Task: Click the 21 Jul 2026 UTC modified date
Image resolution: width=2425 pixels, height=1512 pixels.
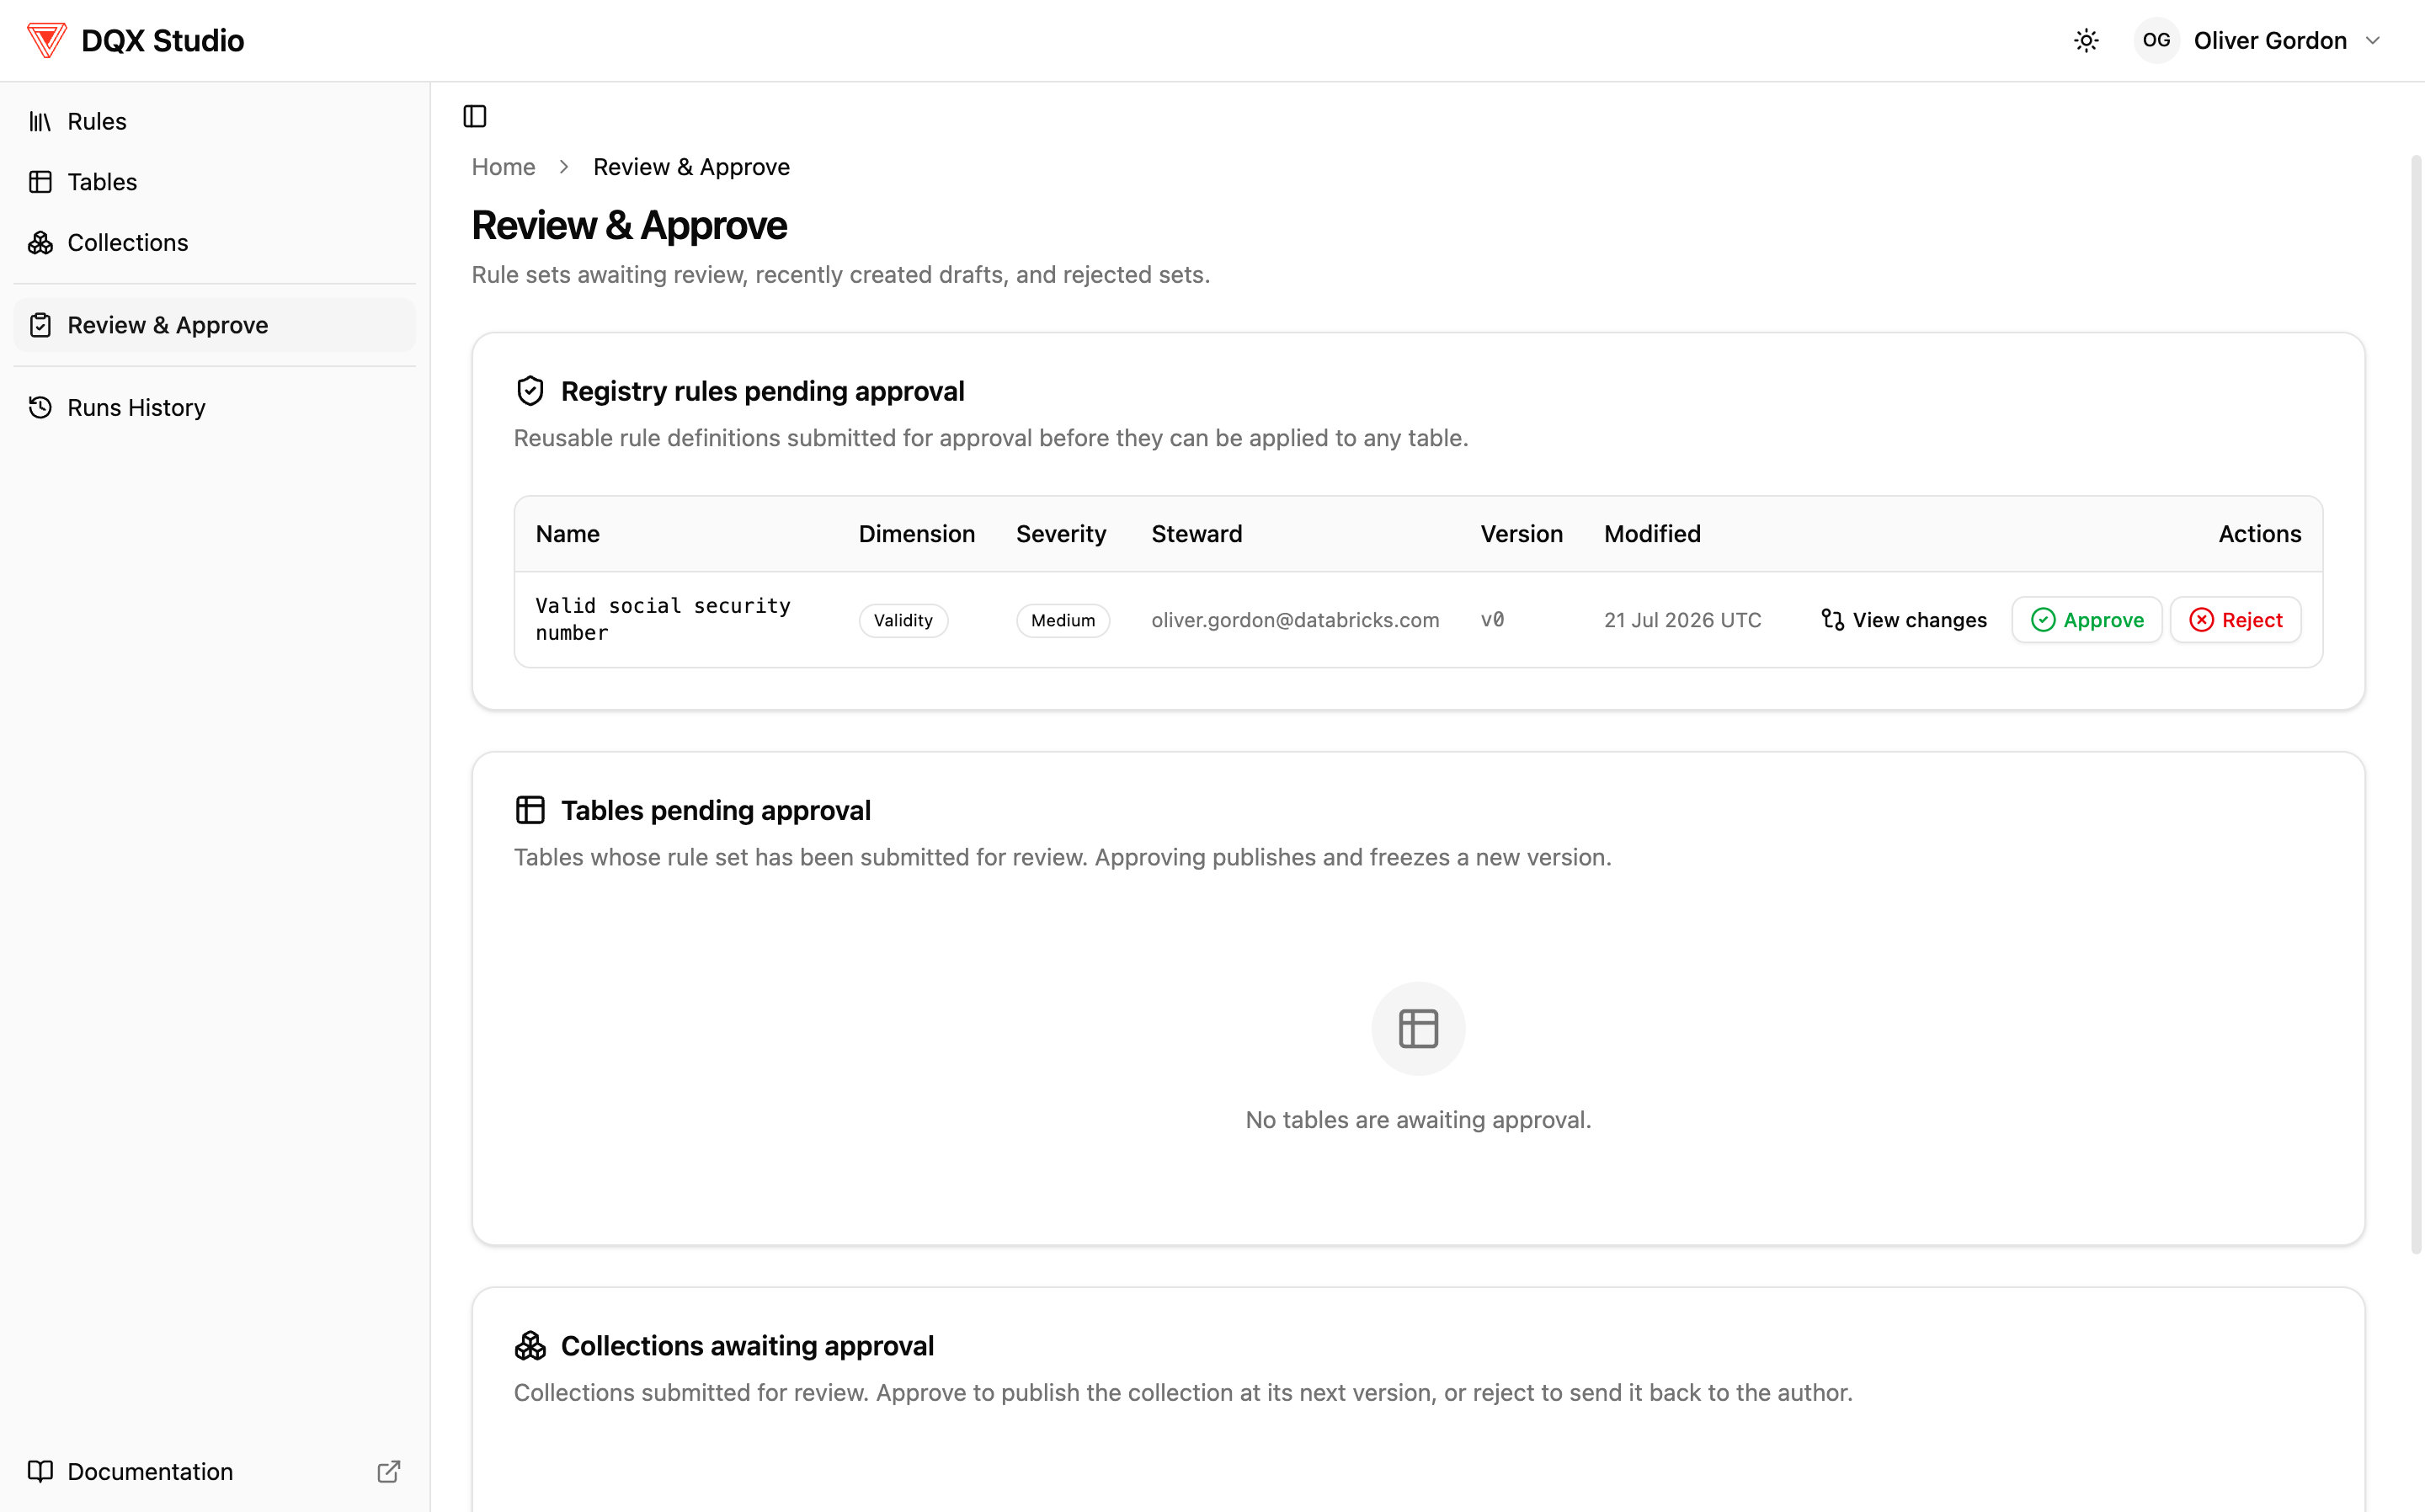Action: (x=1682, y=620)
